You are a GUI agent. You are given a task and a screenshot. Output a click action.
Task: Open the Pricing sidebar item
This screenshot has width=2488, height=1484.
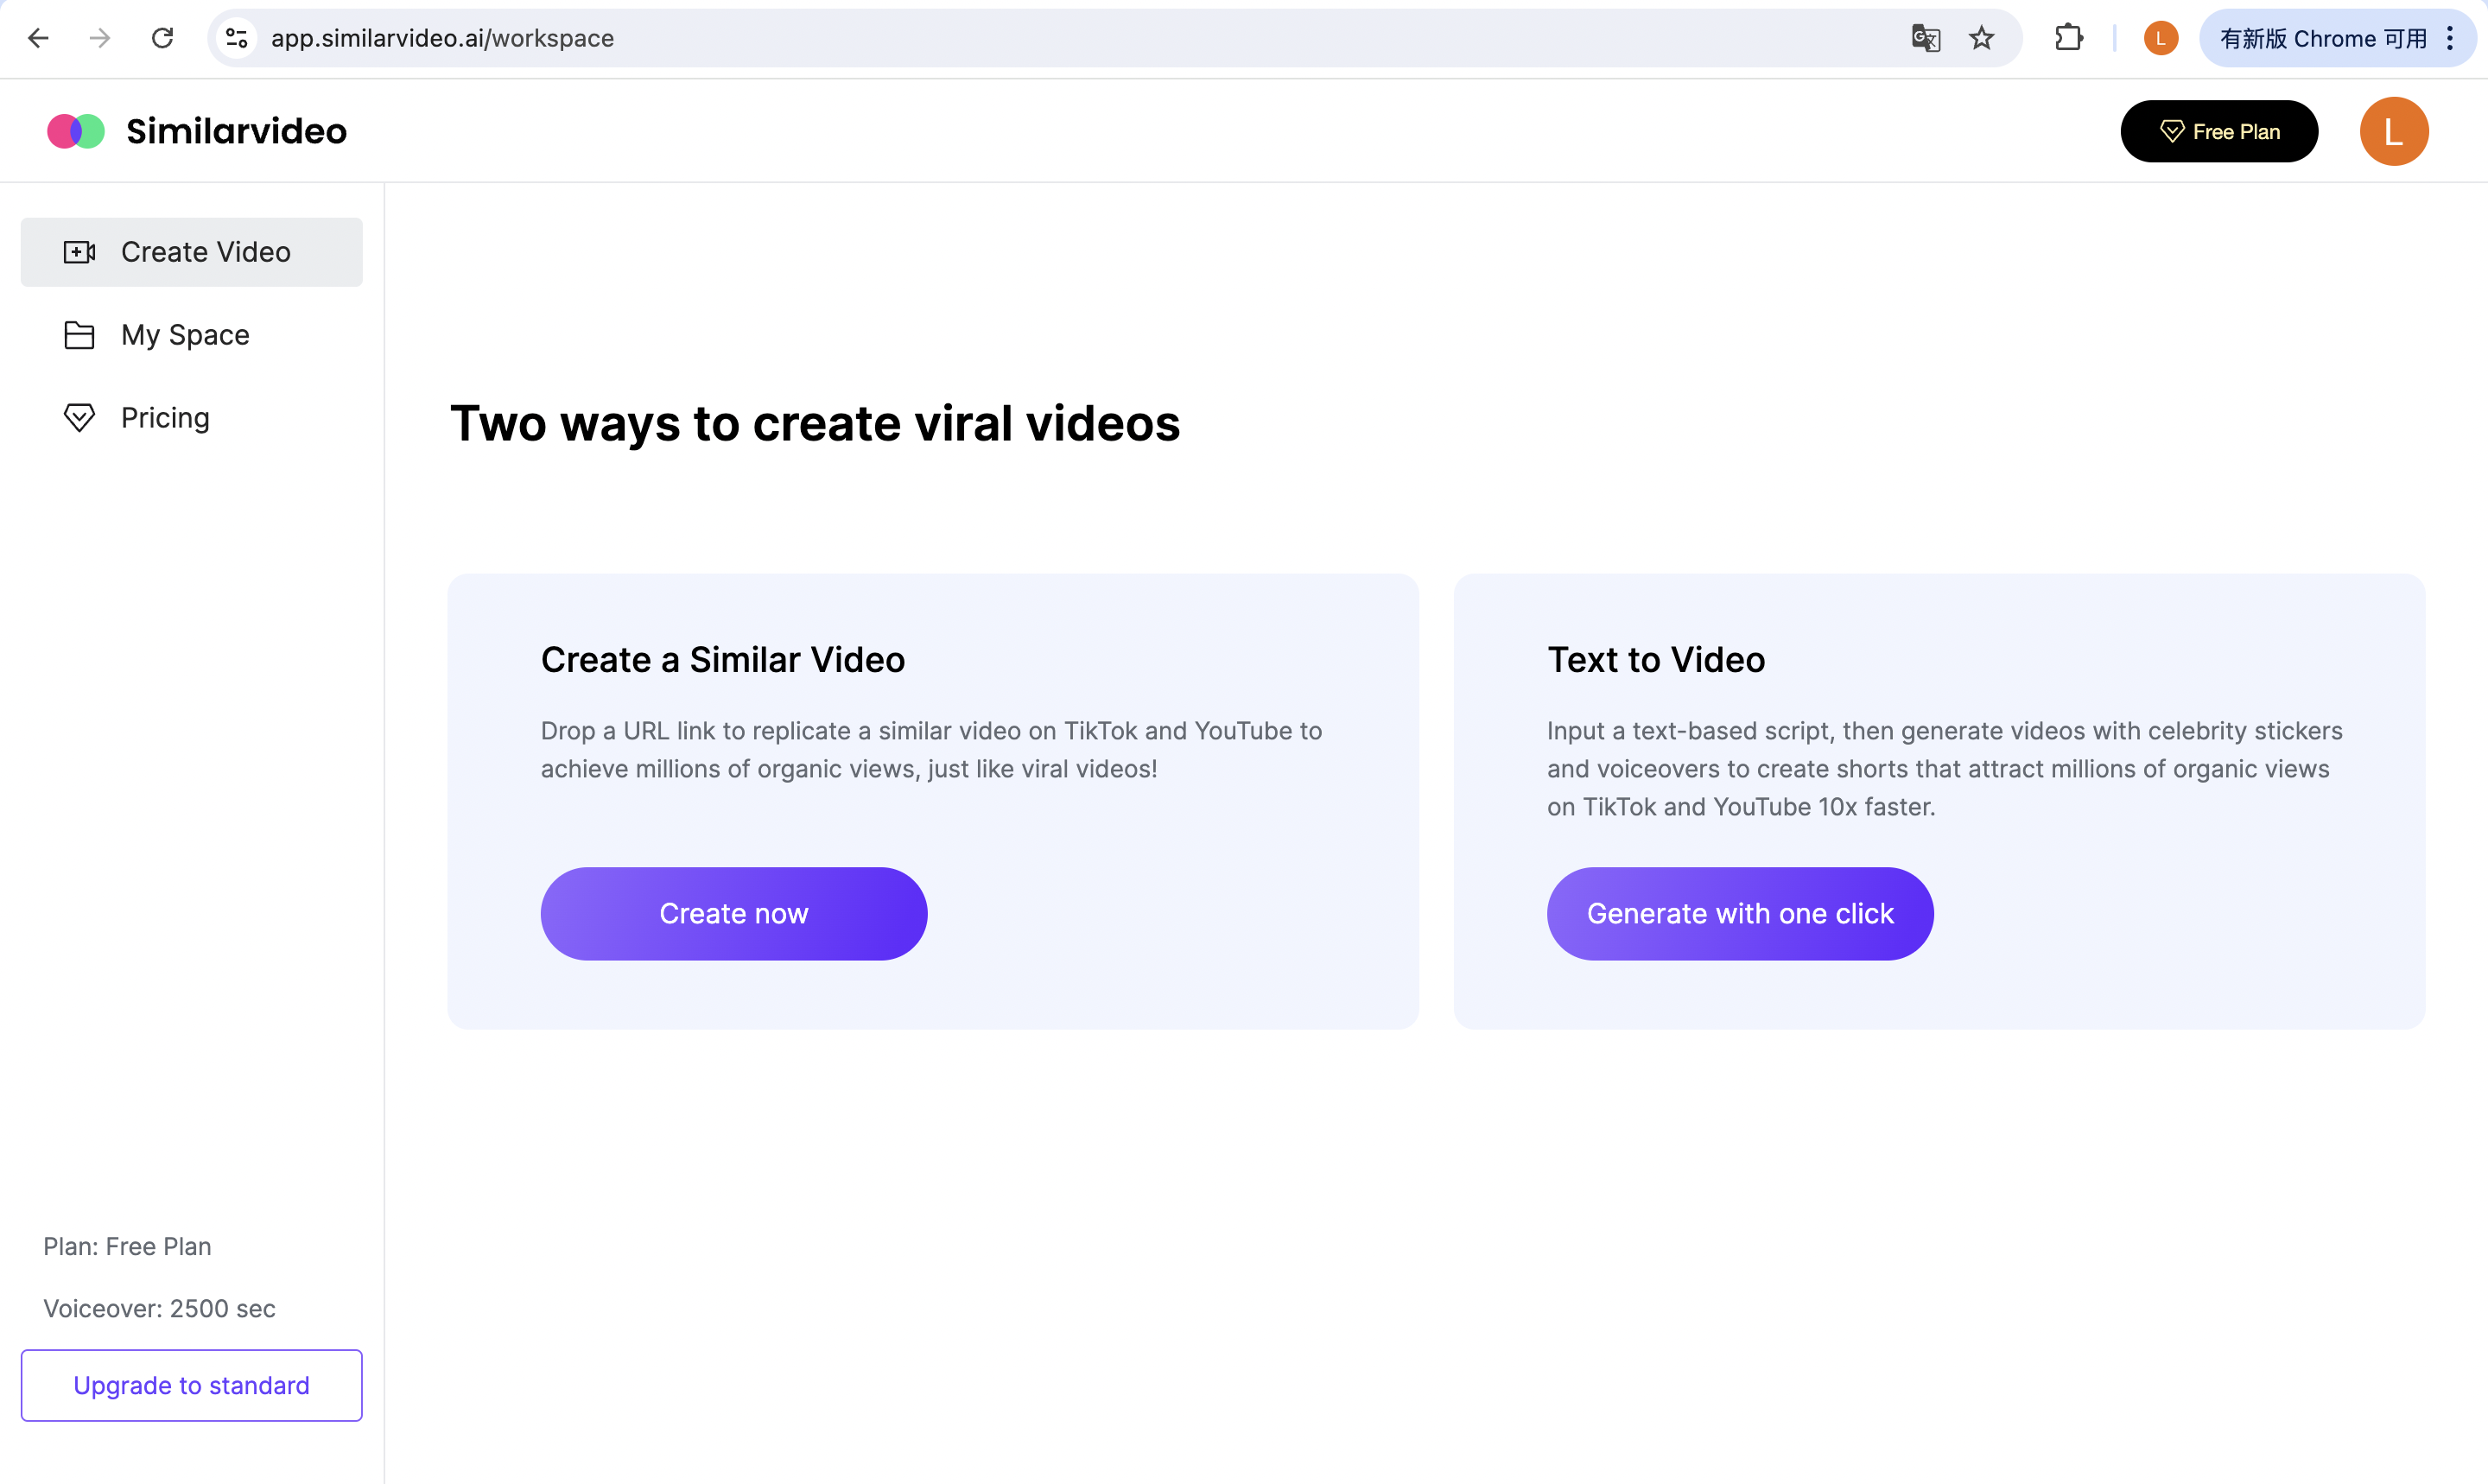pyautogui.click(x=165, y=418)
